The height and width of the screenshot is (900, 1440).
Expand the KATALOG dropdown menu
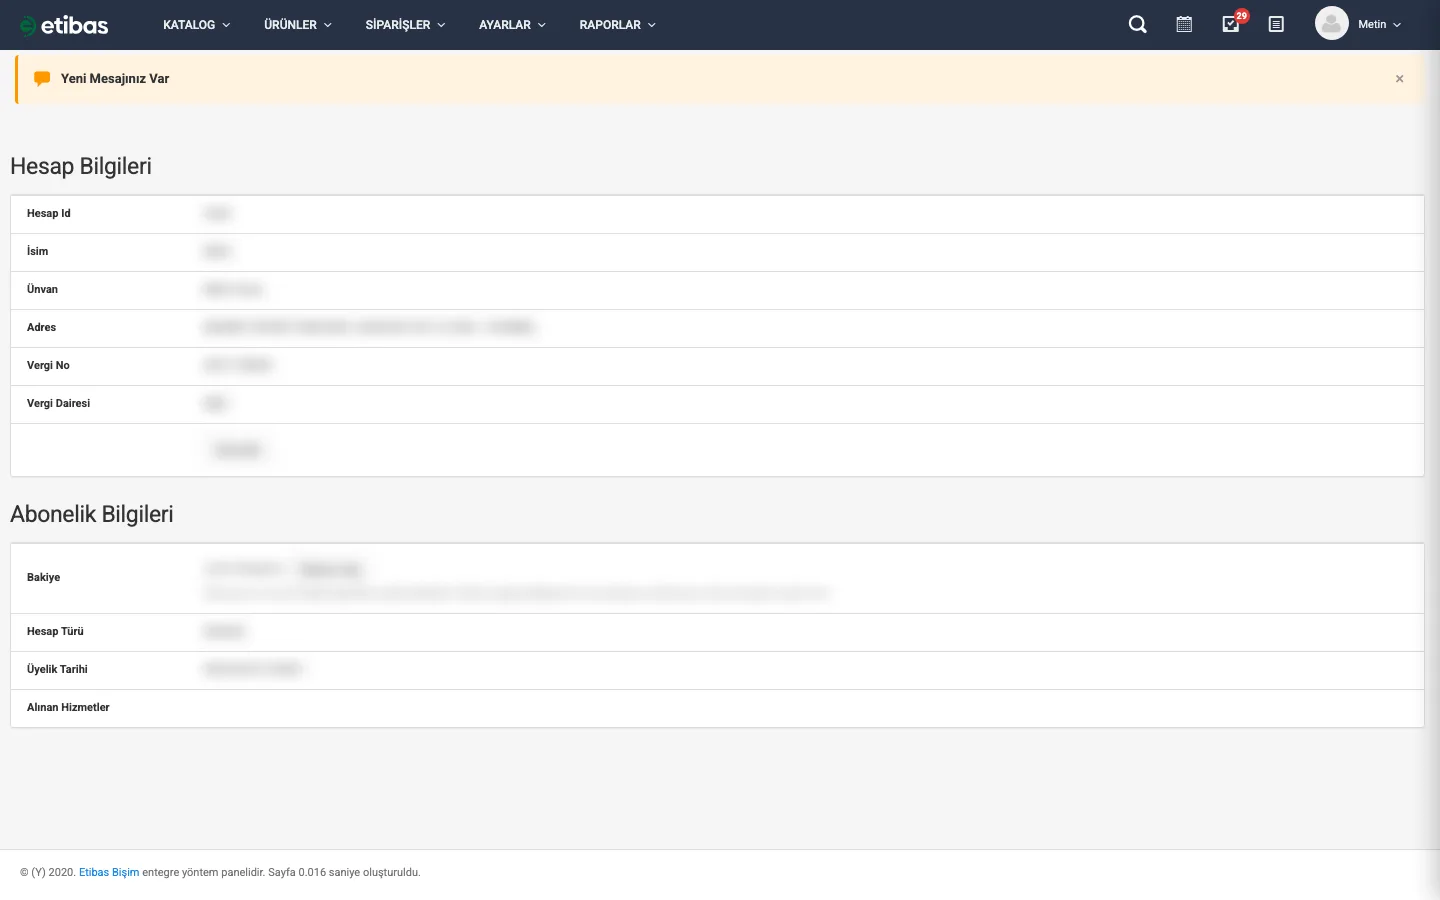(196, 25)
